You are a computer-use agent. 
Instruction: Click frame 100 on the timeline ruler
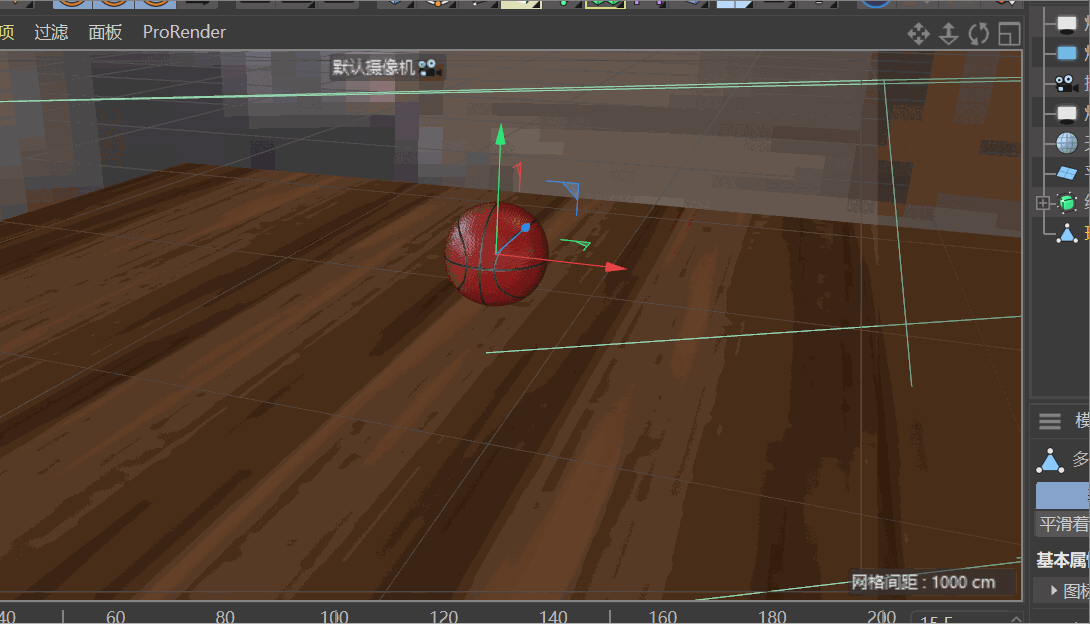(334, 616)
